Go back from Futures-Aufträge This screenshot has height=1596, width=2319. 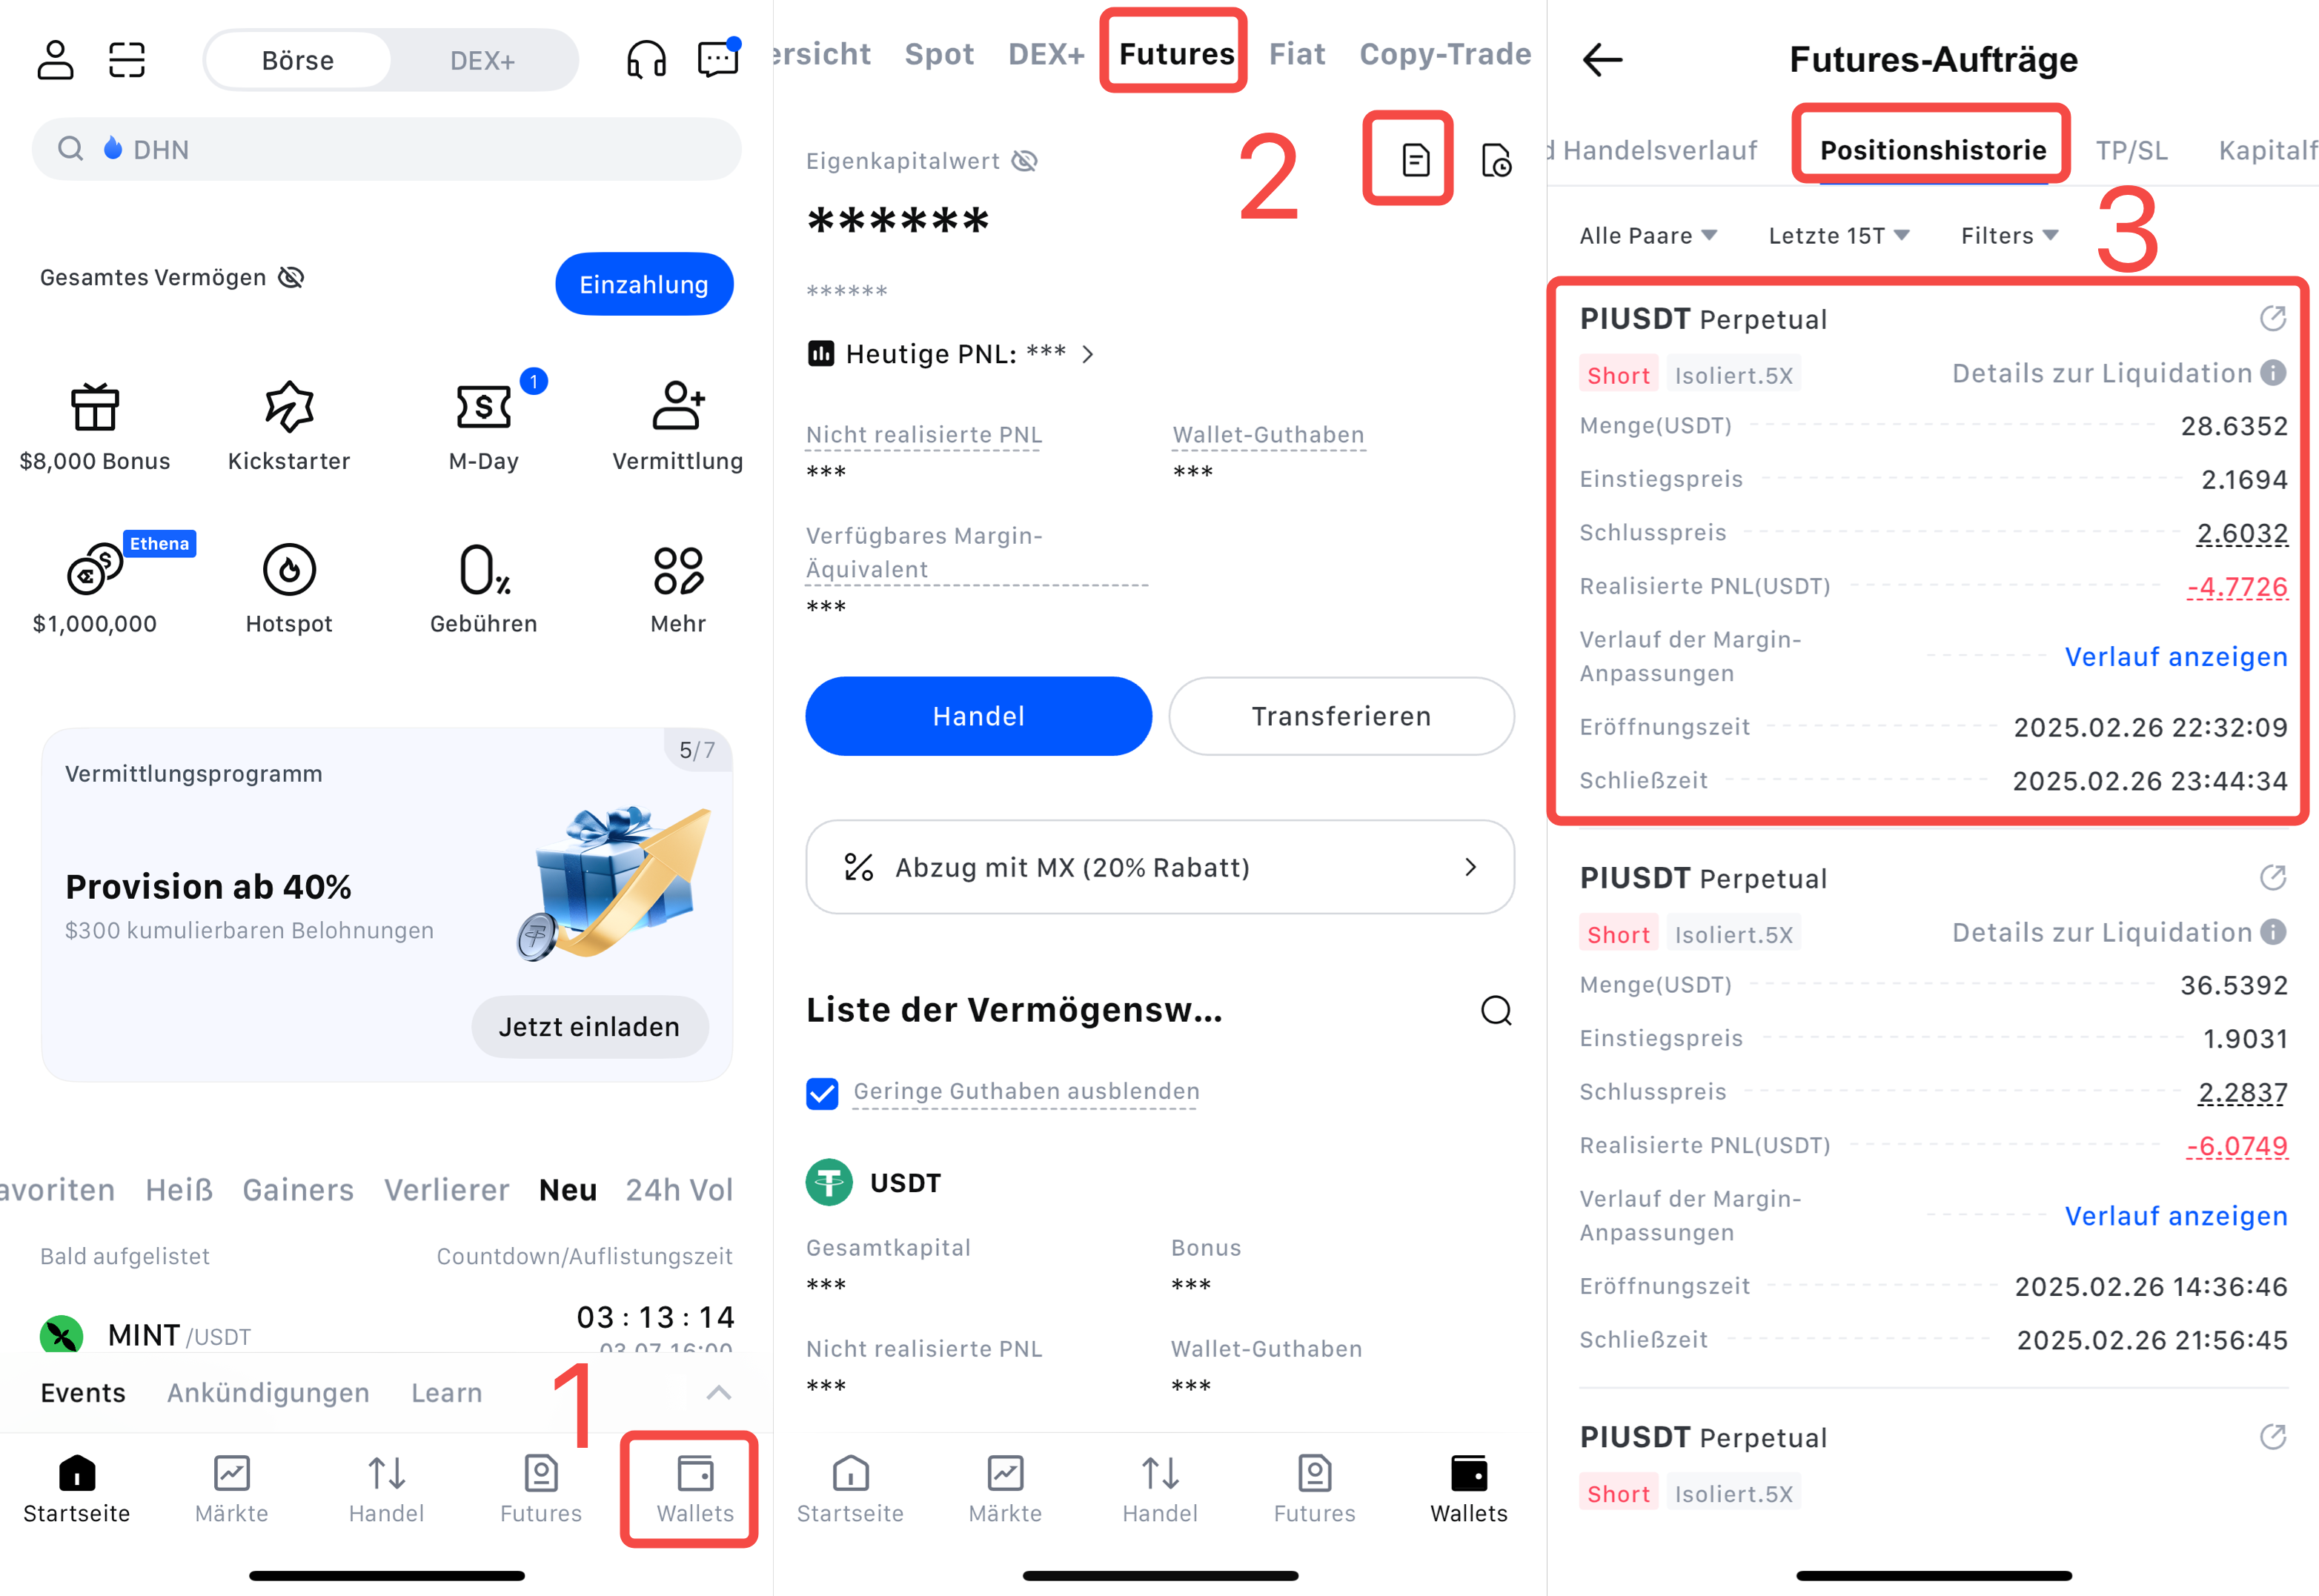tap(1602, 59)
